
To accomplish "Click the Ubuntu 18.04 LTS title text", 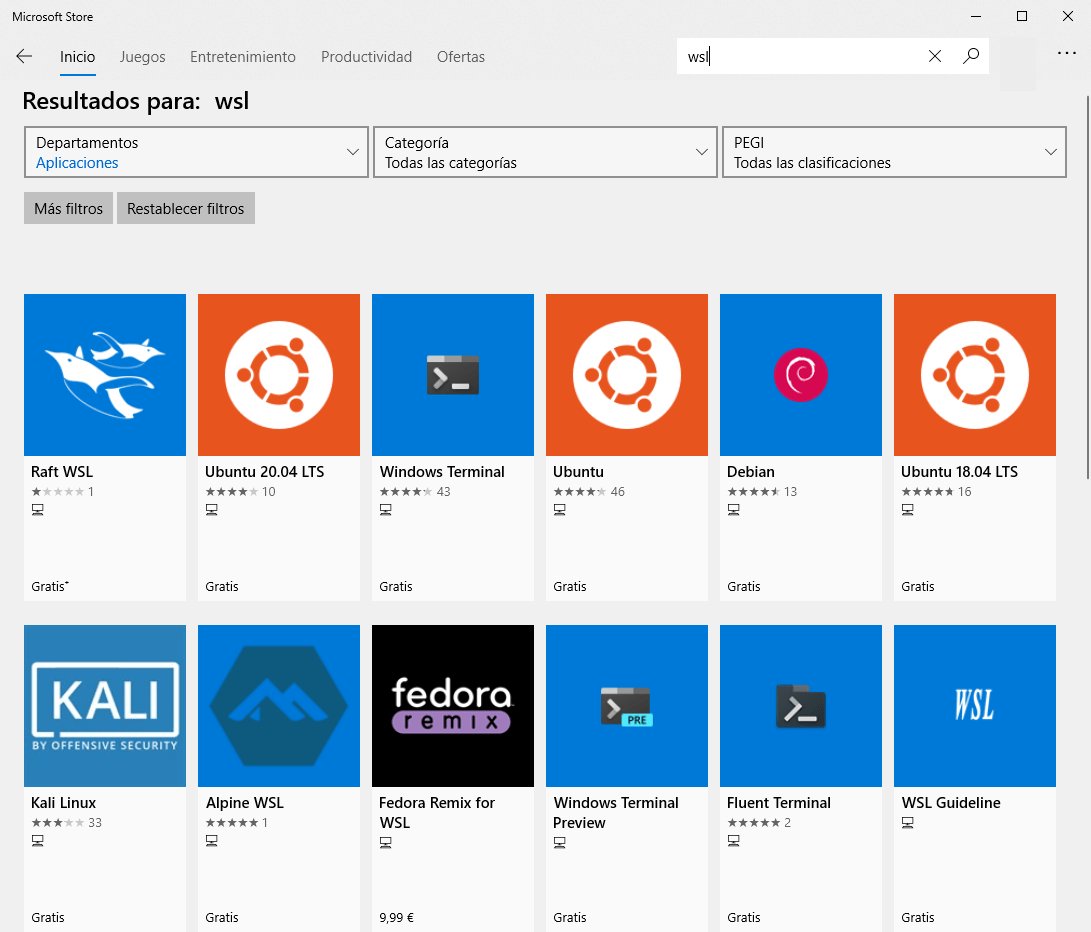I will tap(959, 472).
